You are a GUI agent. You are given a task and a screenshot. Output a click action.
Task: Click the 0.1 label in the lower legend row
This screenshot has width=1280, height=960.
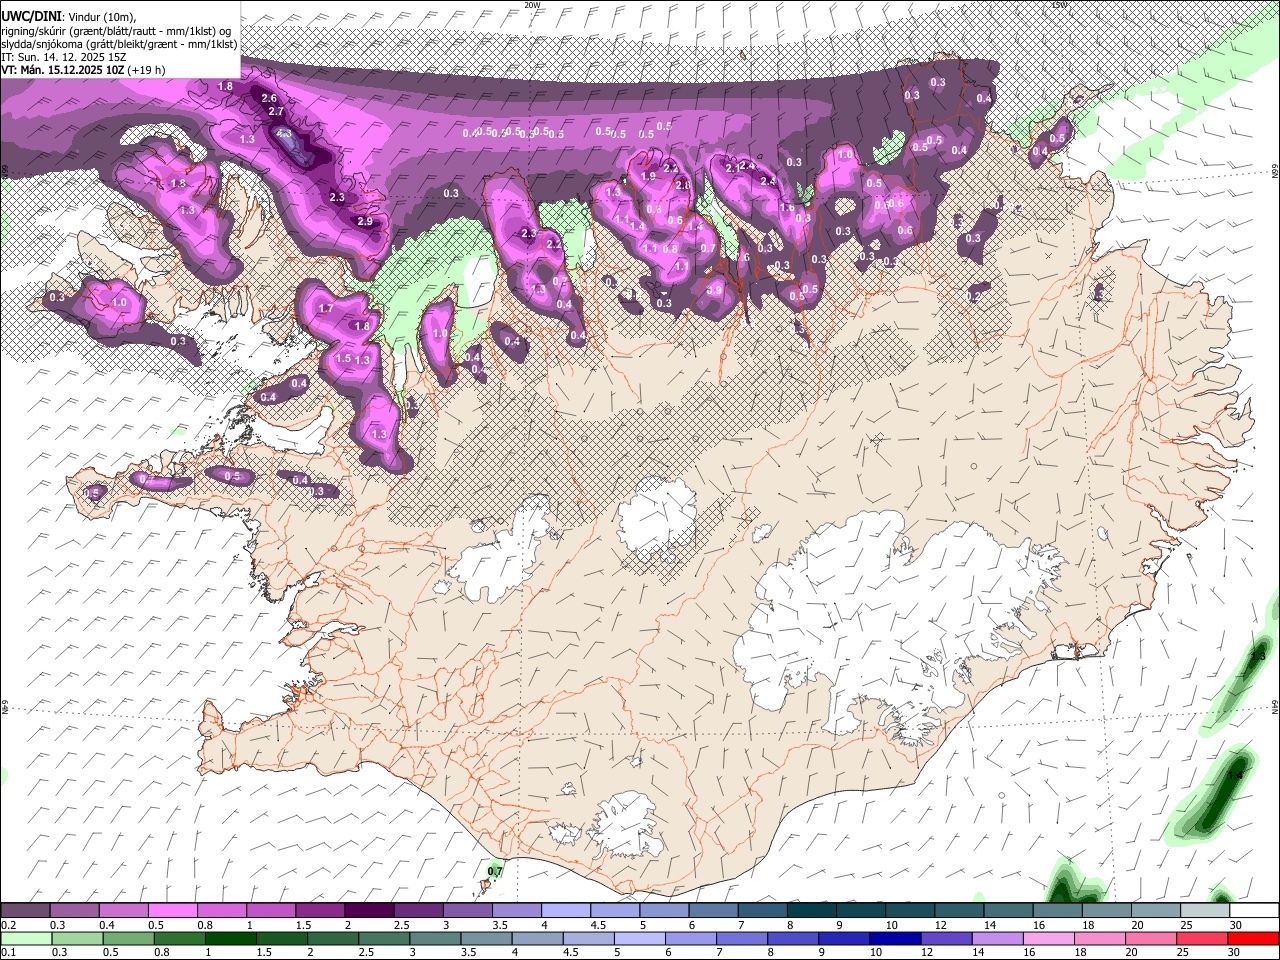[x=9, y=952]
